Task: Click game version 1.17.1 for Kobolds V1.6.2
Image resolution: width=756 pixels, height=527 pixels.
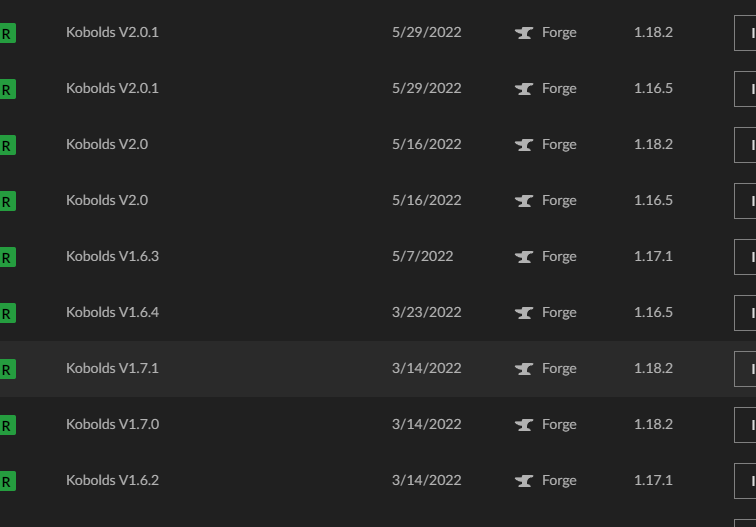Action: pos(653,480)
